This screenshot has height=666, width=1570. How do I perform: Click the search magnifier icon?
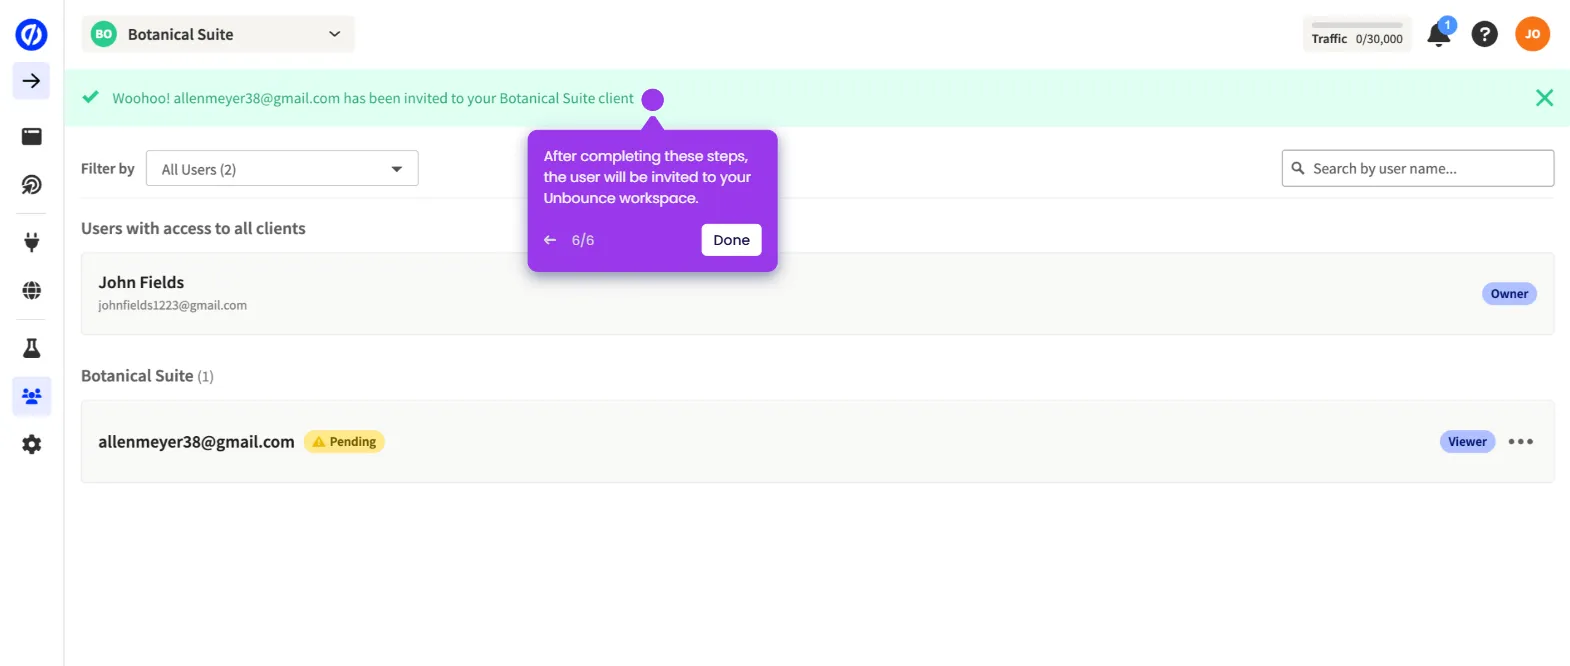(1297, 168)
